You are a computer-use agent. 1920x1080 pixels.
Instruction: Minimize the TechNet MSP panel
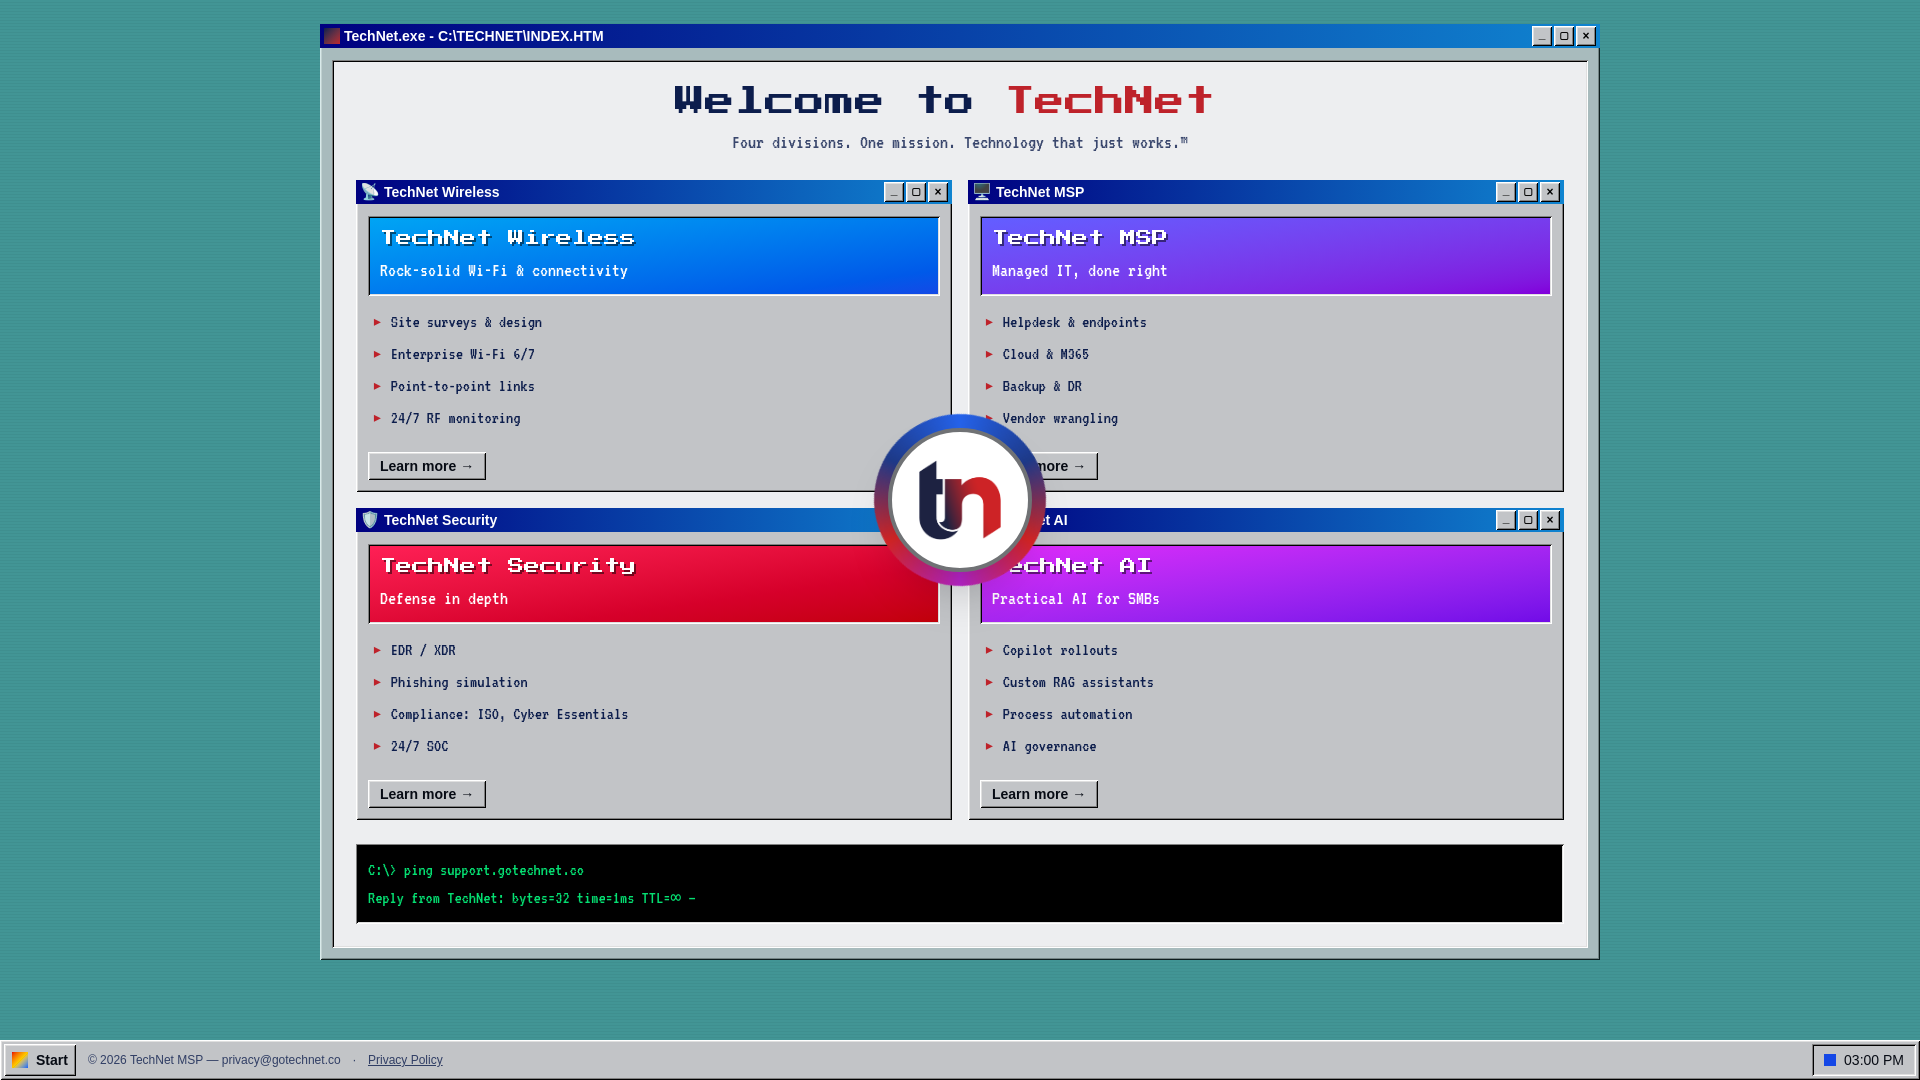coord(1506,192)
